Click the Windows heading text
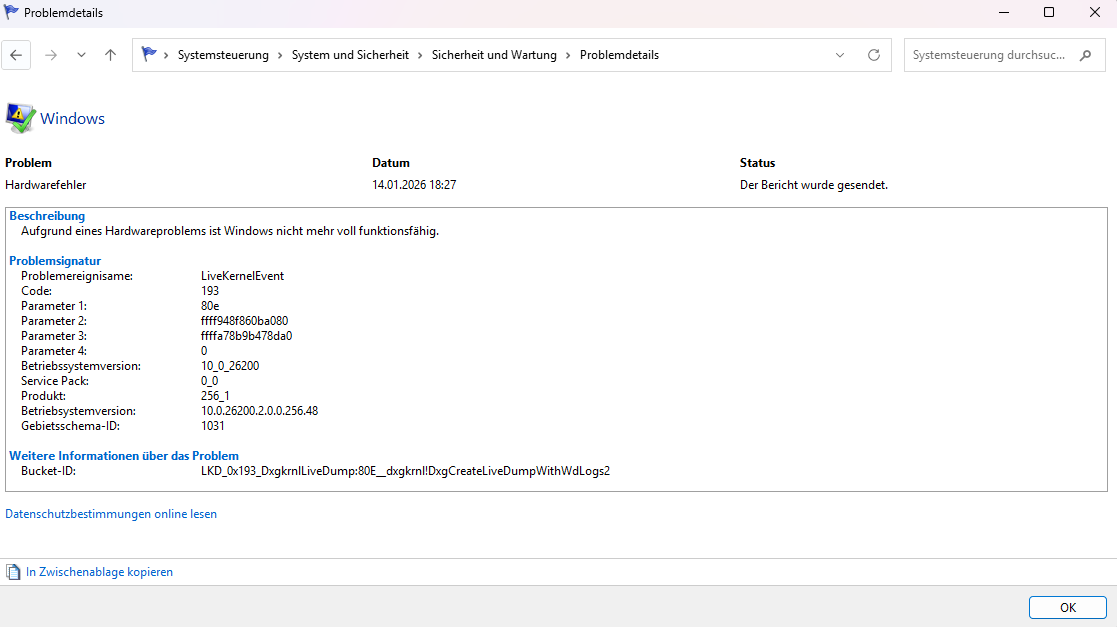 point(72,118)
